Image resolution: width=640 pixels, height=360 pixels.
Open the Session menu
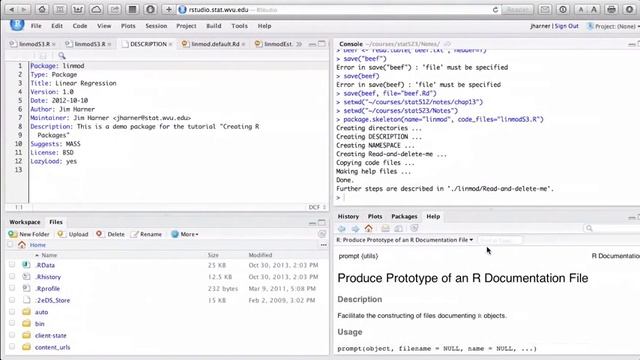pos(156,26)
